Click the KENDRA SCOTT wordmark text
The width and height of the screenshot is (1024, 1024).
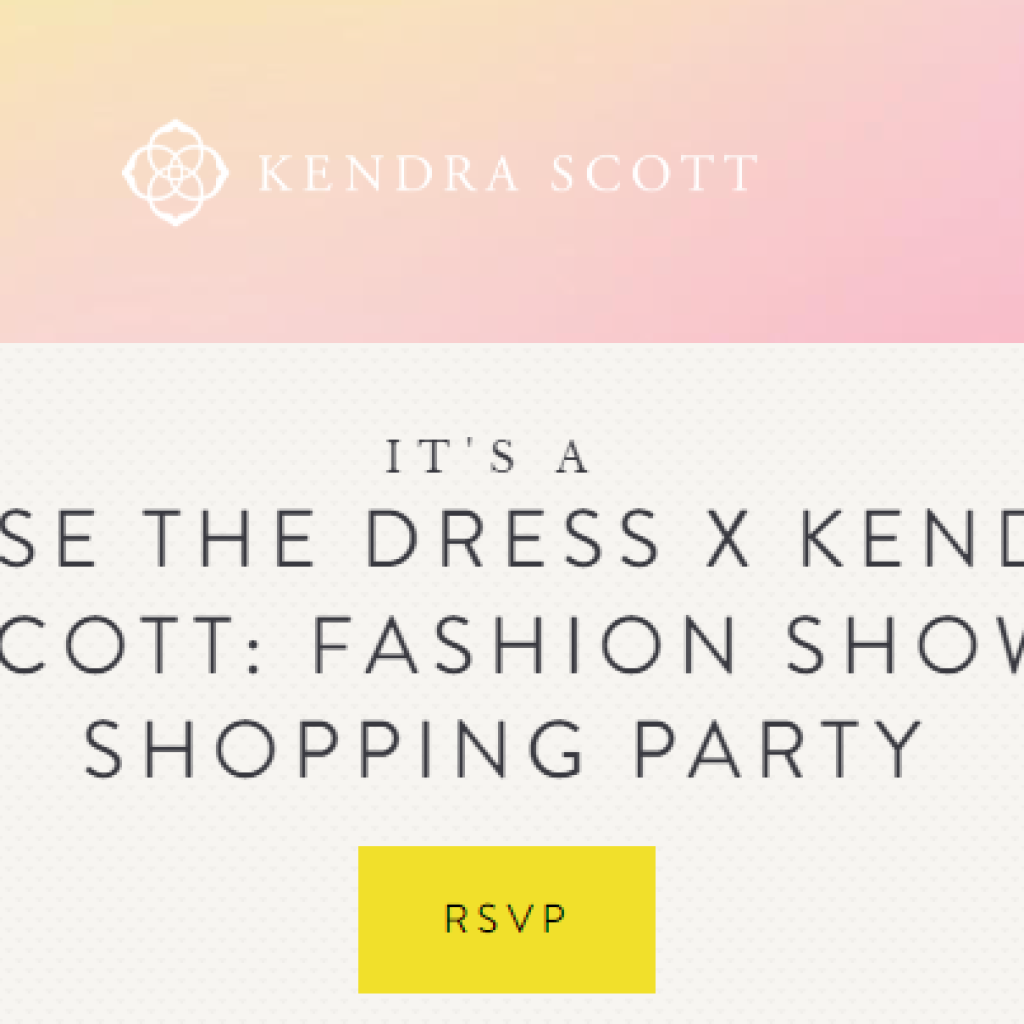point(506,172)
